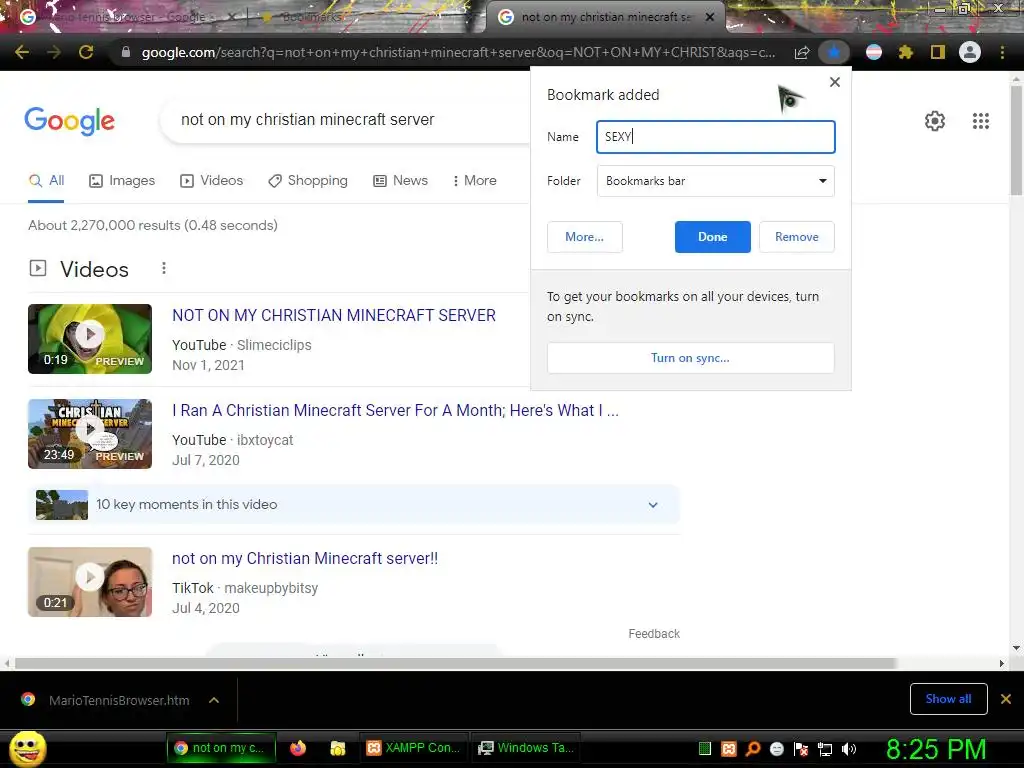Expand the More search options menu
The width and height of the screenshot is (1024, 768).
[475, 181]
